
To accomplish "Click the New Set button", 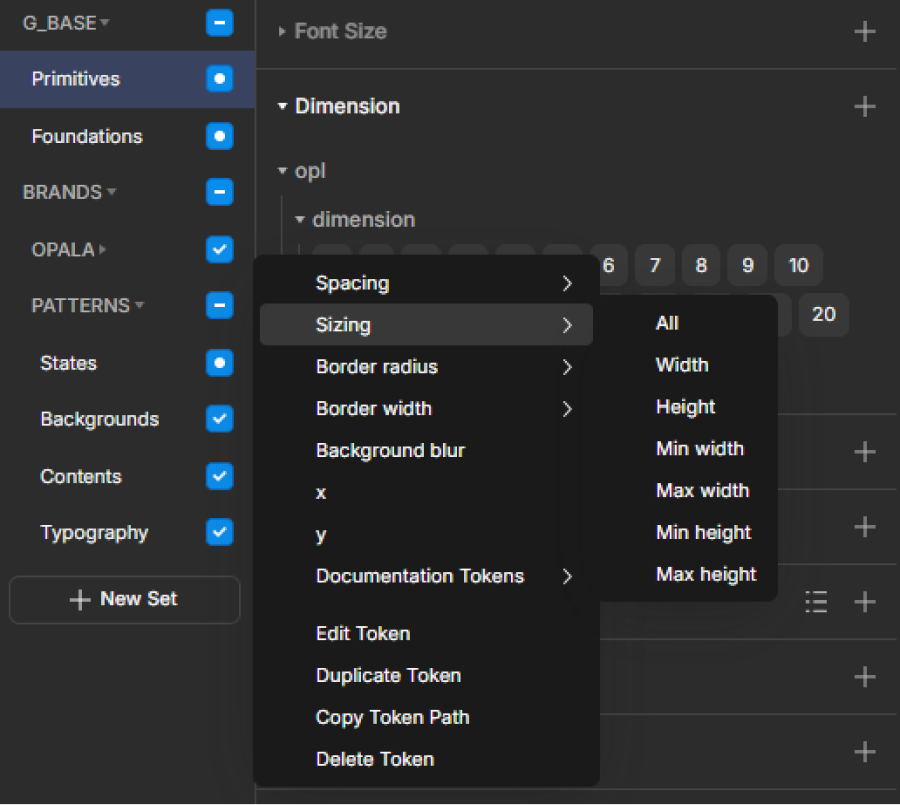I will click(x=124, y=600).
